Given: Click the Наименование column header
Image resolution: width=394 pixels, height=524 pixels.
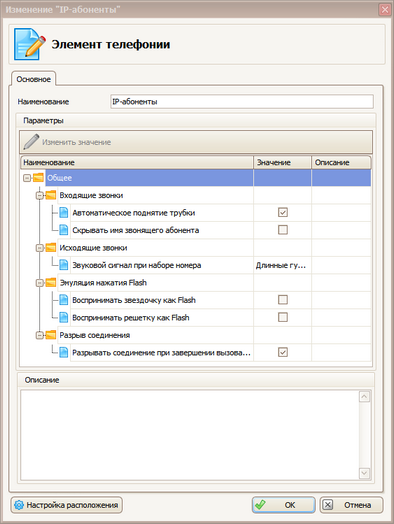Looking at the screenshot, I should 137,162.
